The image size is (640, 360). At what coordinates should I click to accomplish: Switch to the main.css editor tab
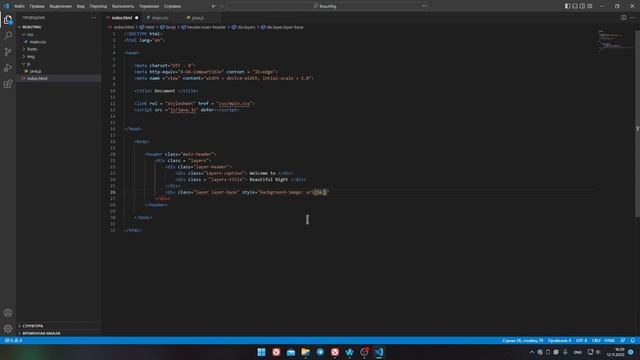(x=160, y=18)
